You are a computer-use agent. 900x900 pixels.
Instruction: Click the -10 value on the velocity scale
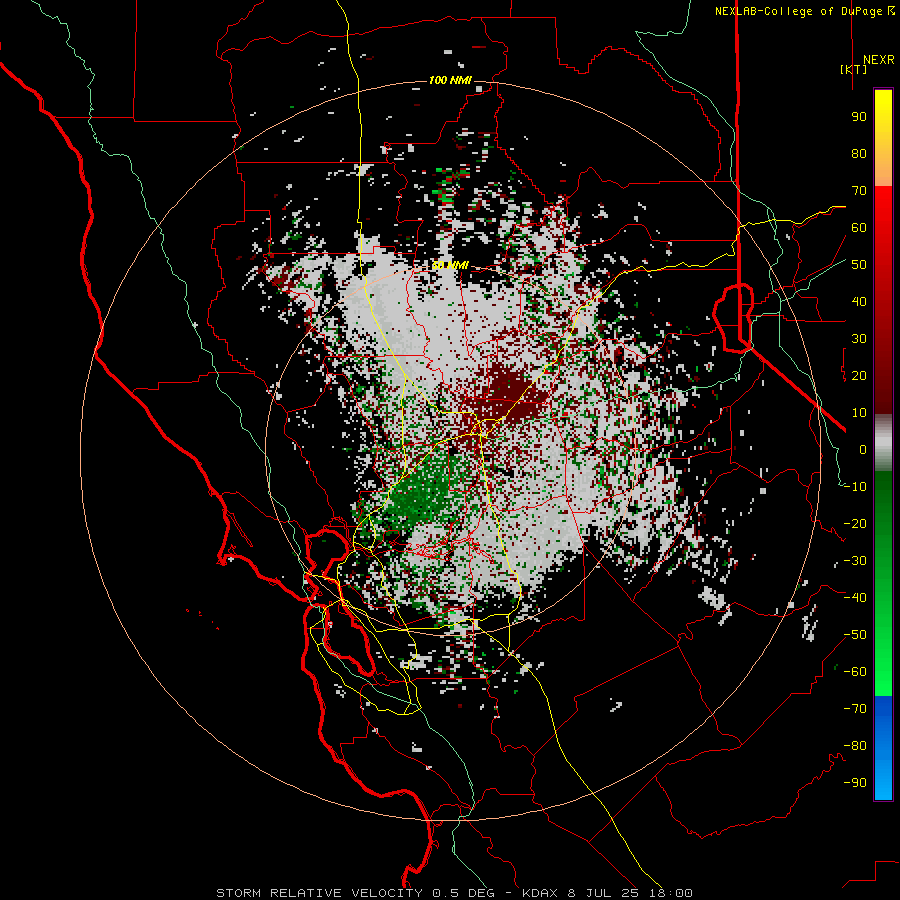[855, 487]
